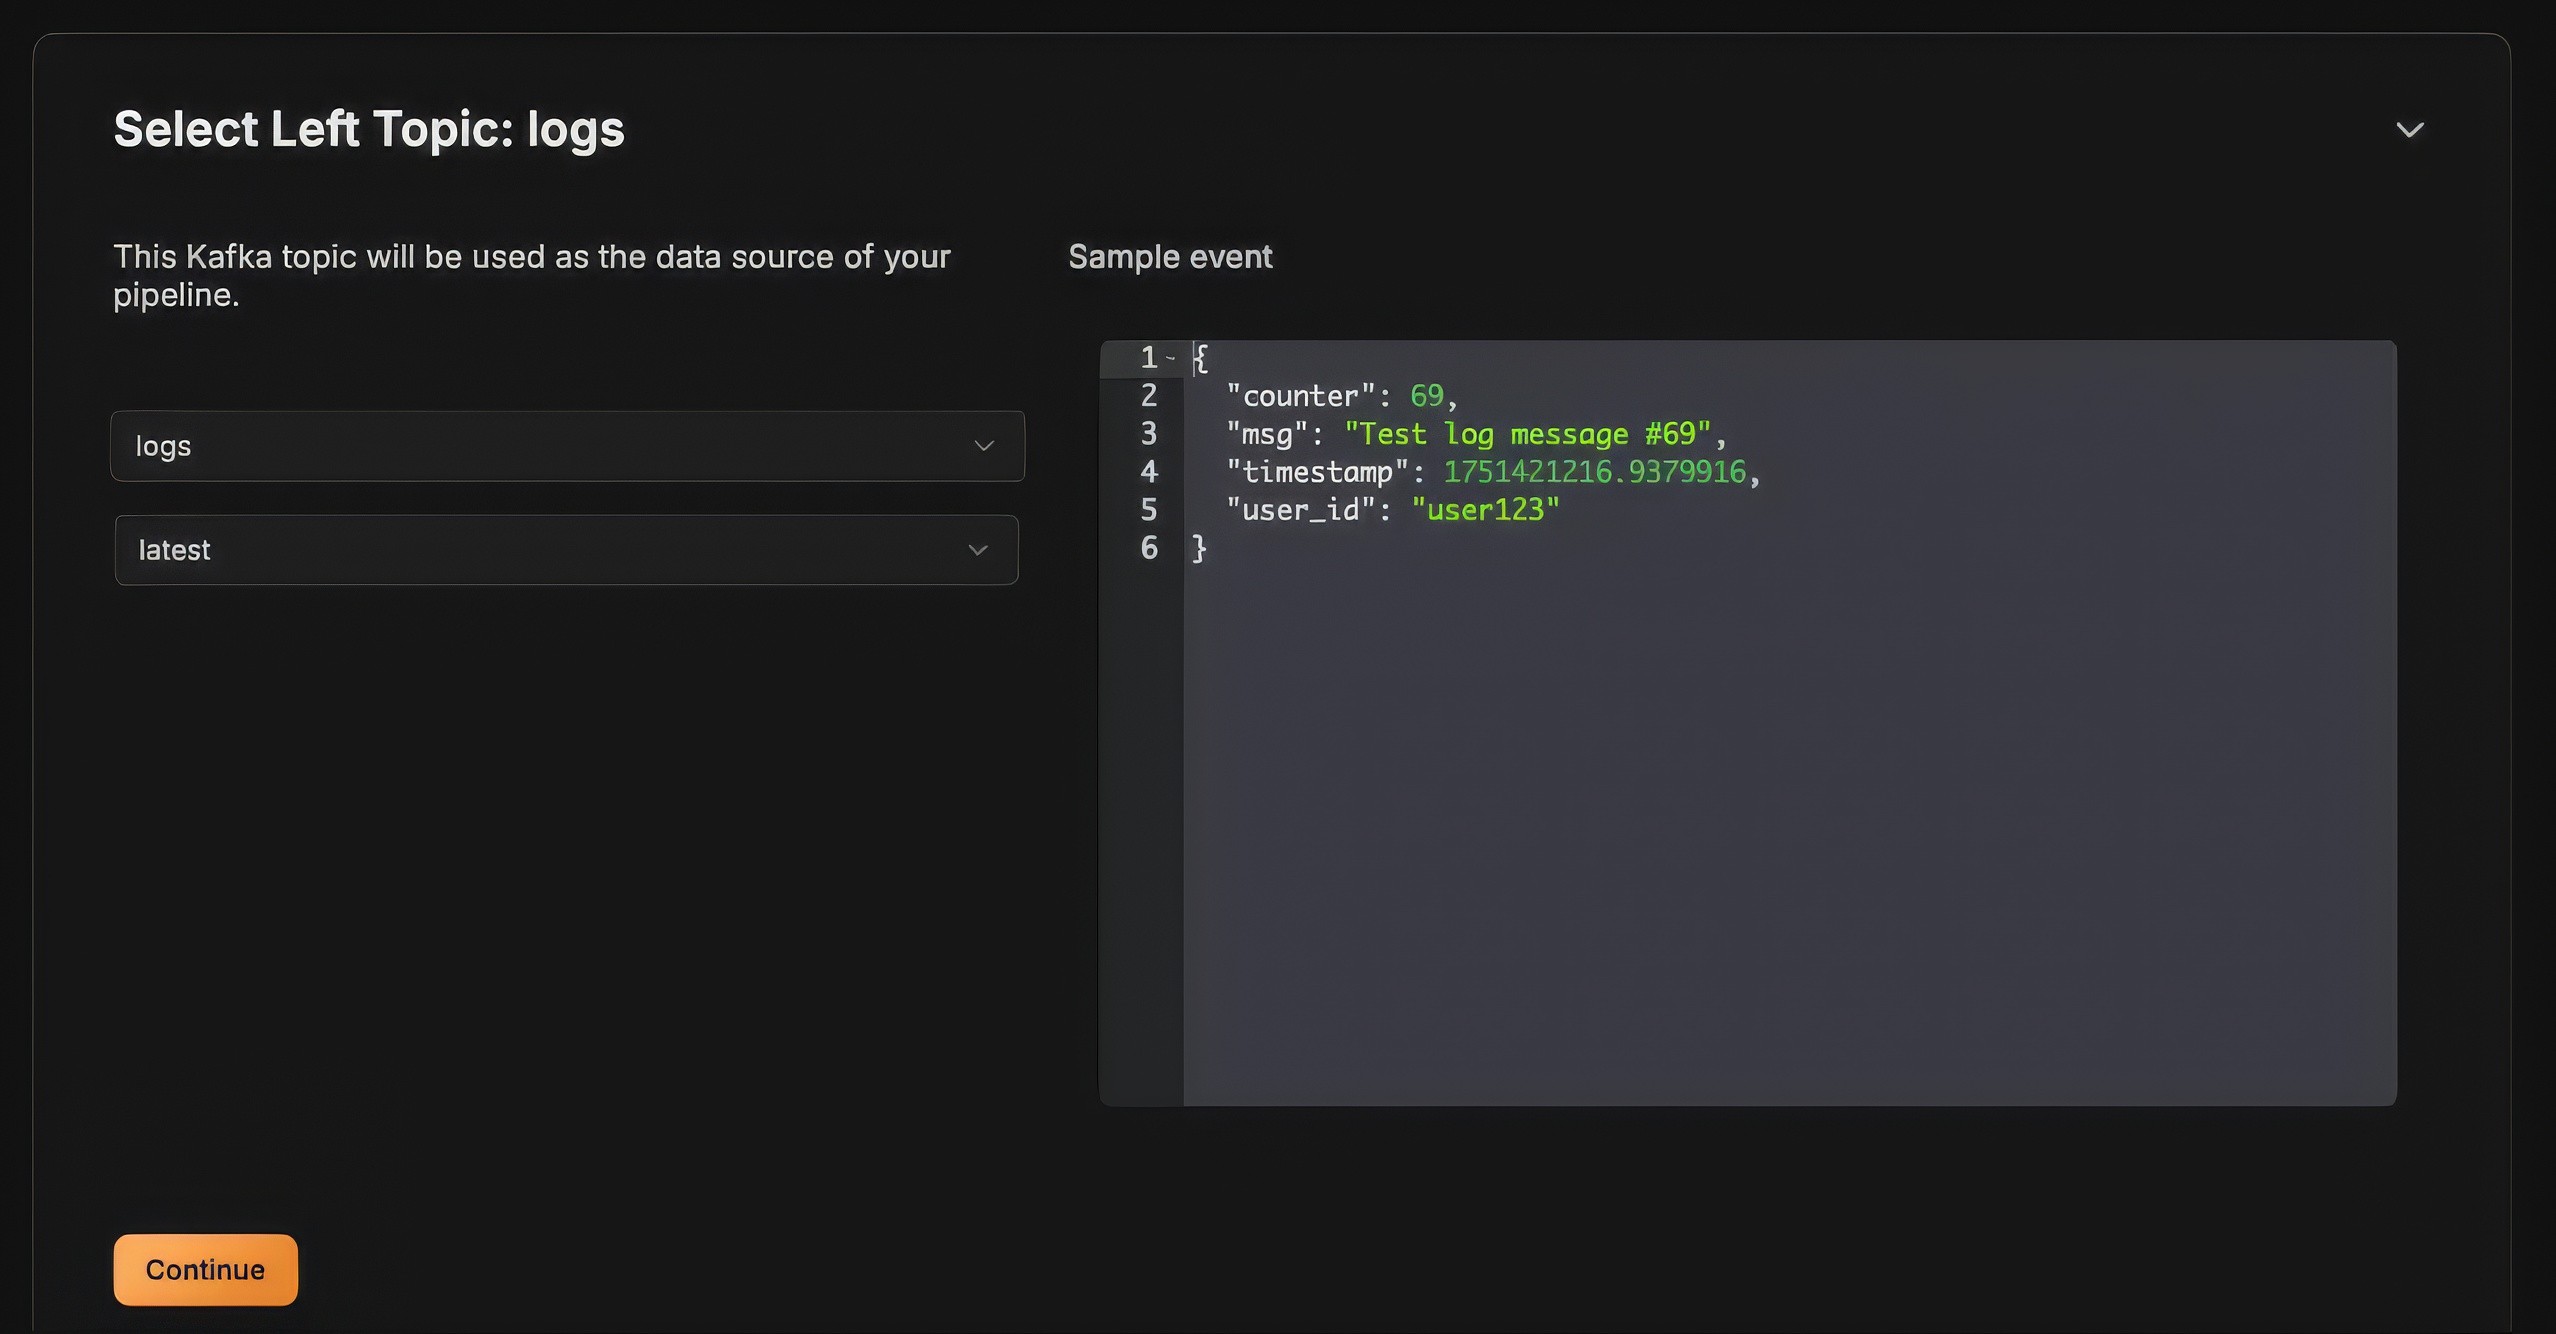Screen dimensions: 2556x1334
Task: Fold the JSON object at line 1
Action: [x=1170, y=358]
